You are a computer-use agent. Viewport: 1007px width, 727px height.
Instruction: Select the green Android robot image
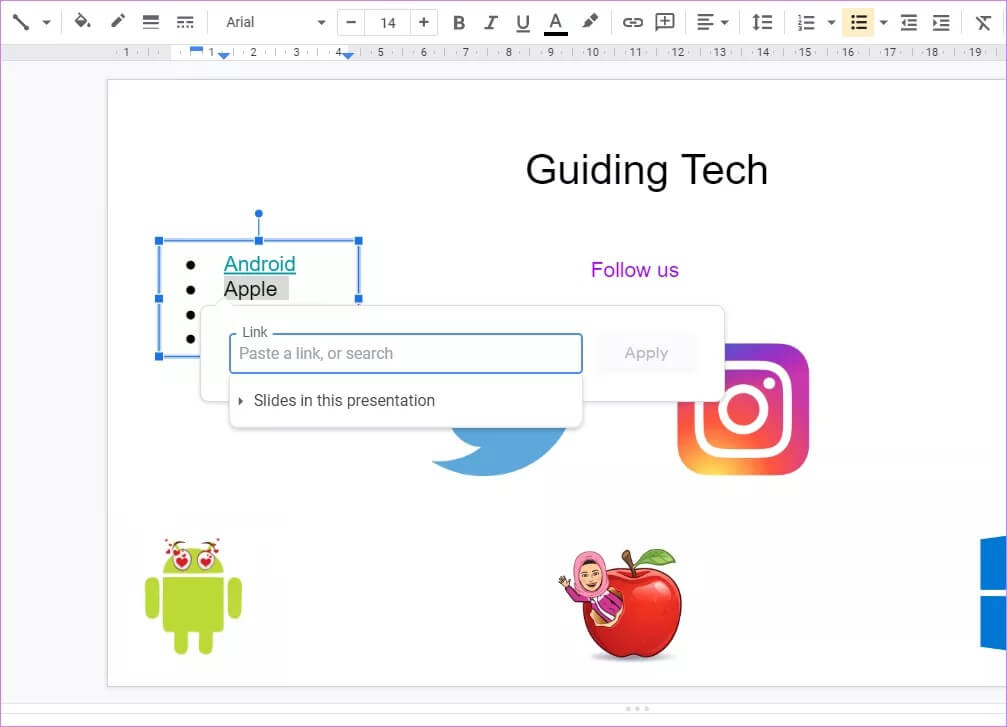point(193,597)
